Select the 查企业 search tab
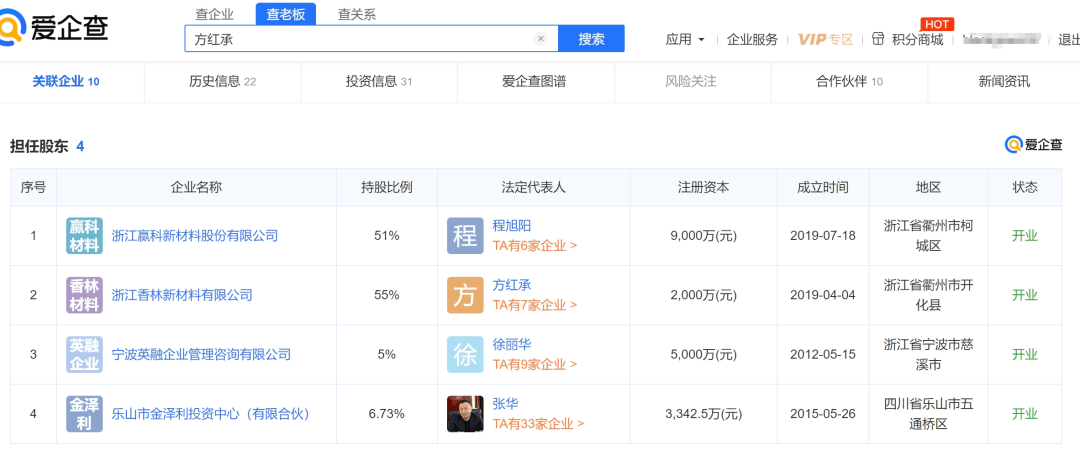 click(x=215, y=14)
